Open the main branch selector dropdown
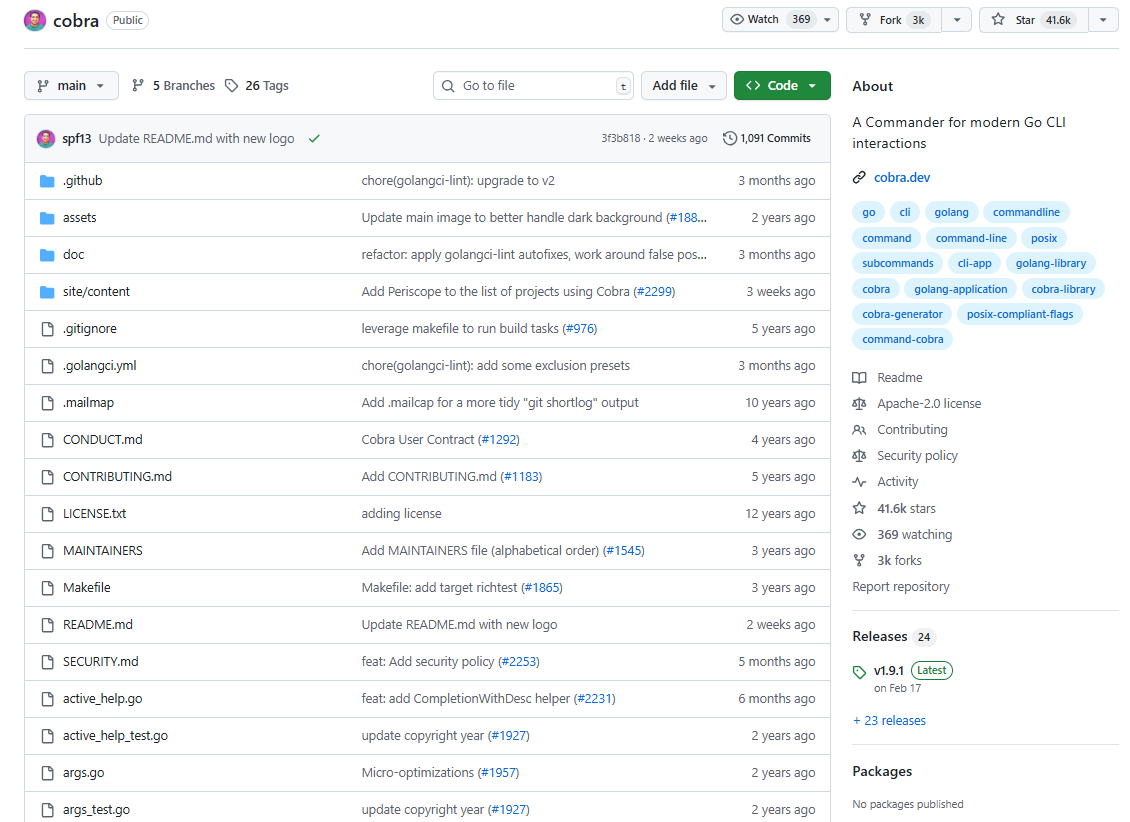 (71, 86)
